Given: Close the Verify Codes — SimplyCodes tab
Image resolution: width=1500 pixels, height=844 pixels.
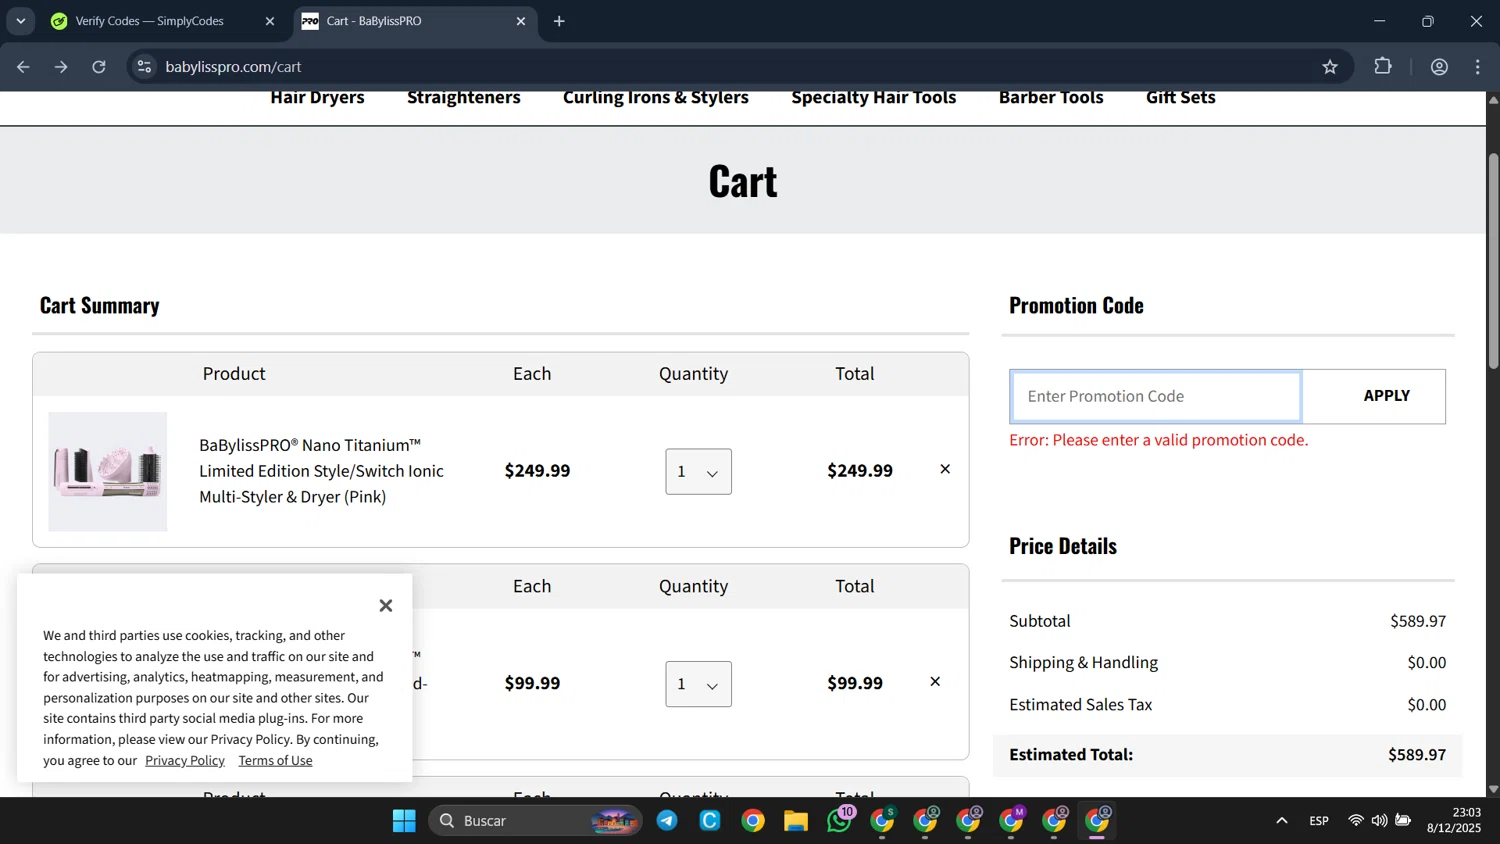Looking at the screenshot, I should point(269,21).
